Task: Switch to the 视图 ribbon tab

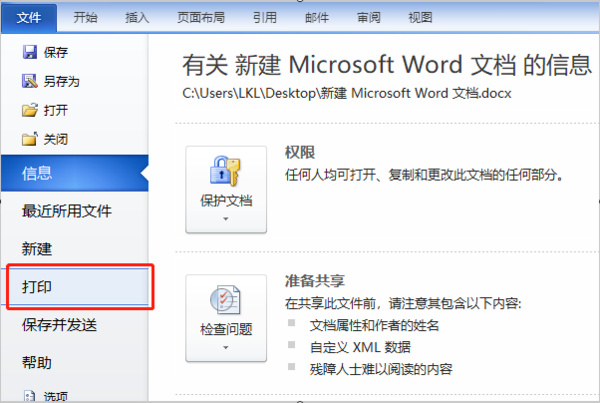Action: (420, 18)
